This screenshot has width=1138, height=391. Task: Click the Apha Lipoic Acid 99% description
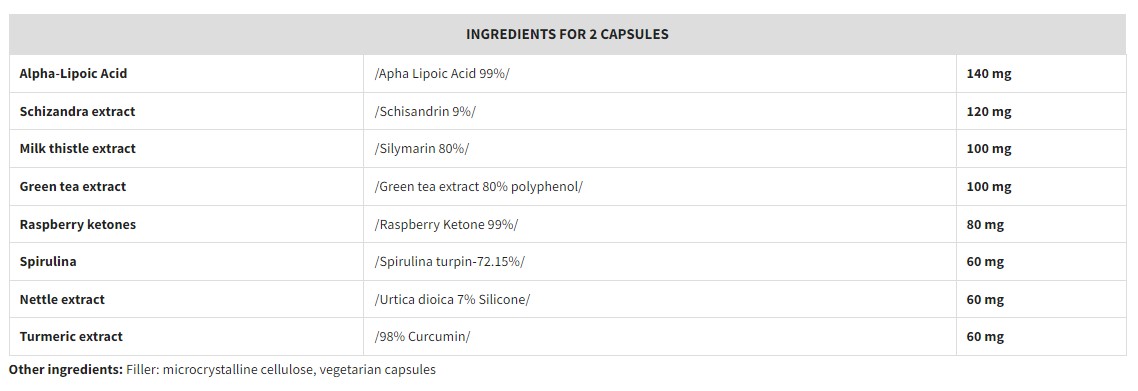[x=442, y=74]
